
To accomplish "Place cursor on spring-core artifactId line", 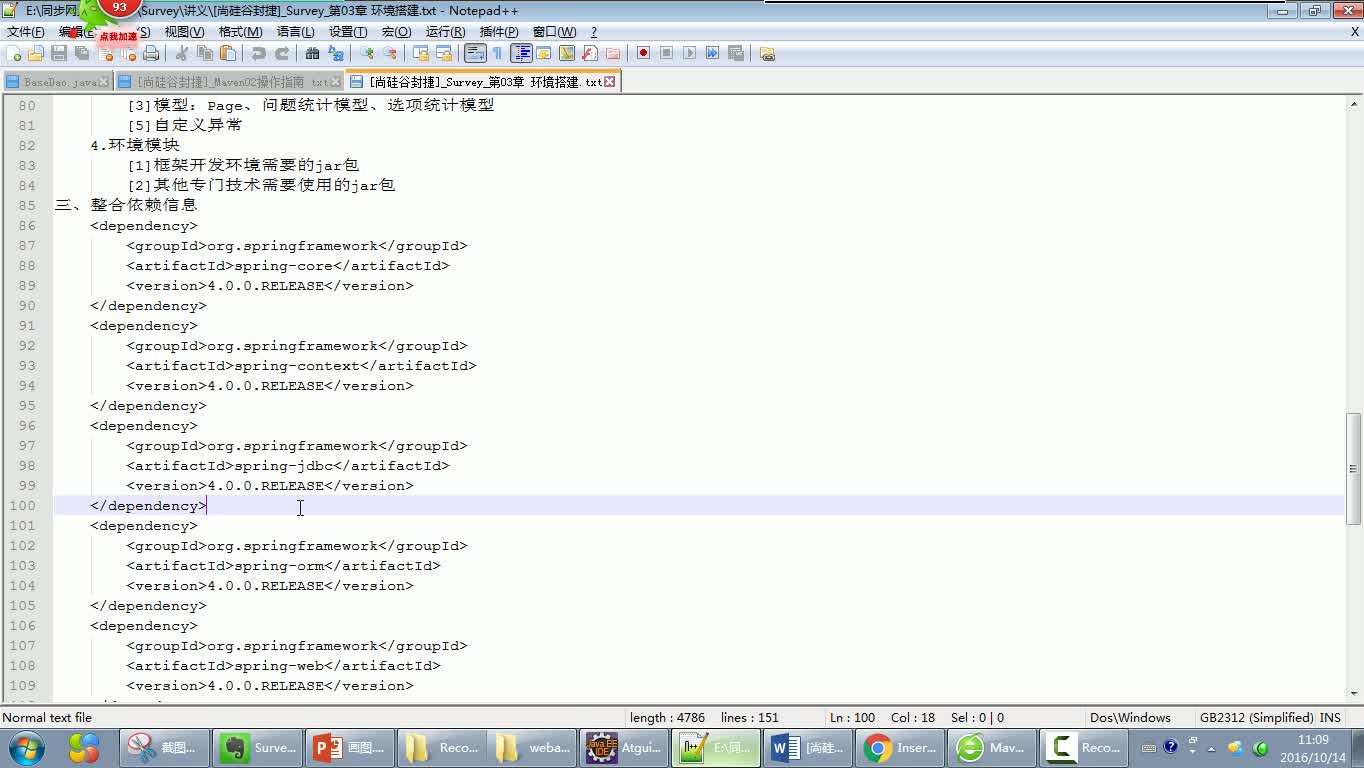I will [288, 265].
